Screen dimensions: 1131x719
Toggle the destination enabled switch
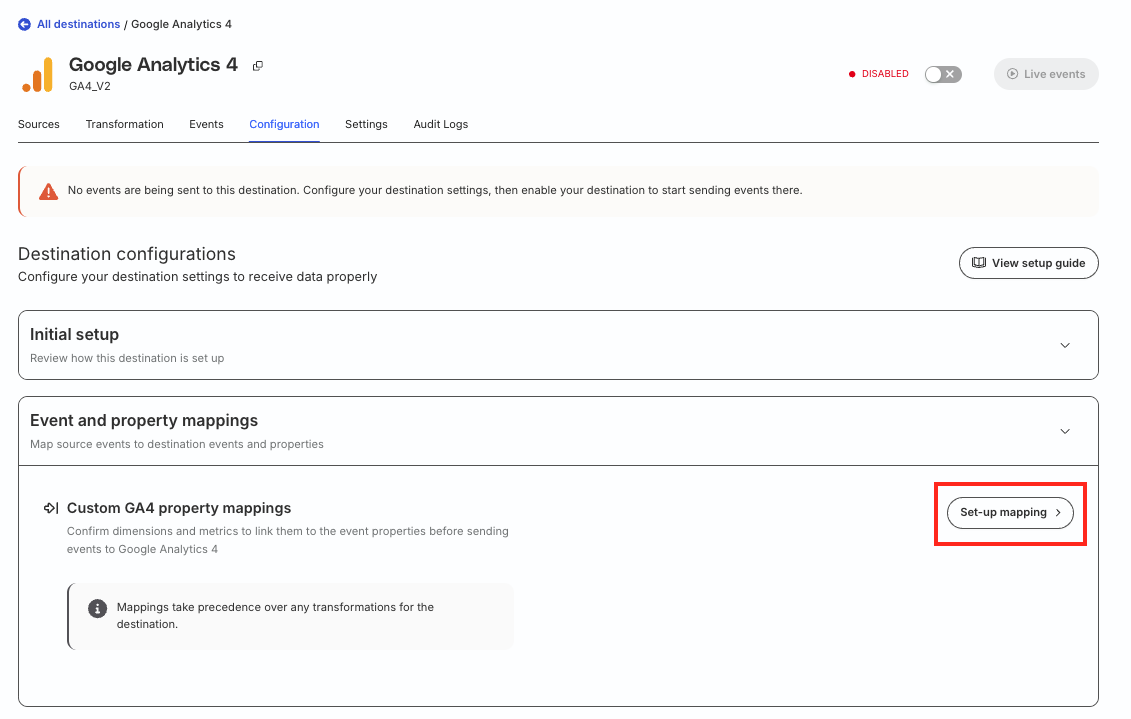coord(943,74)
